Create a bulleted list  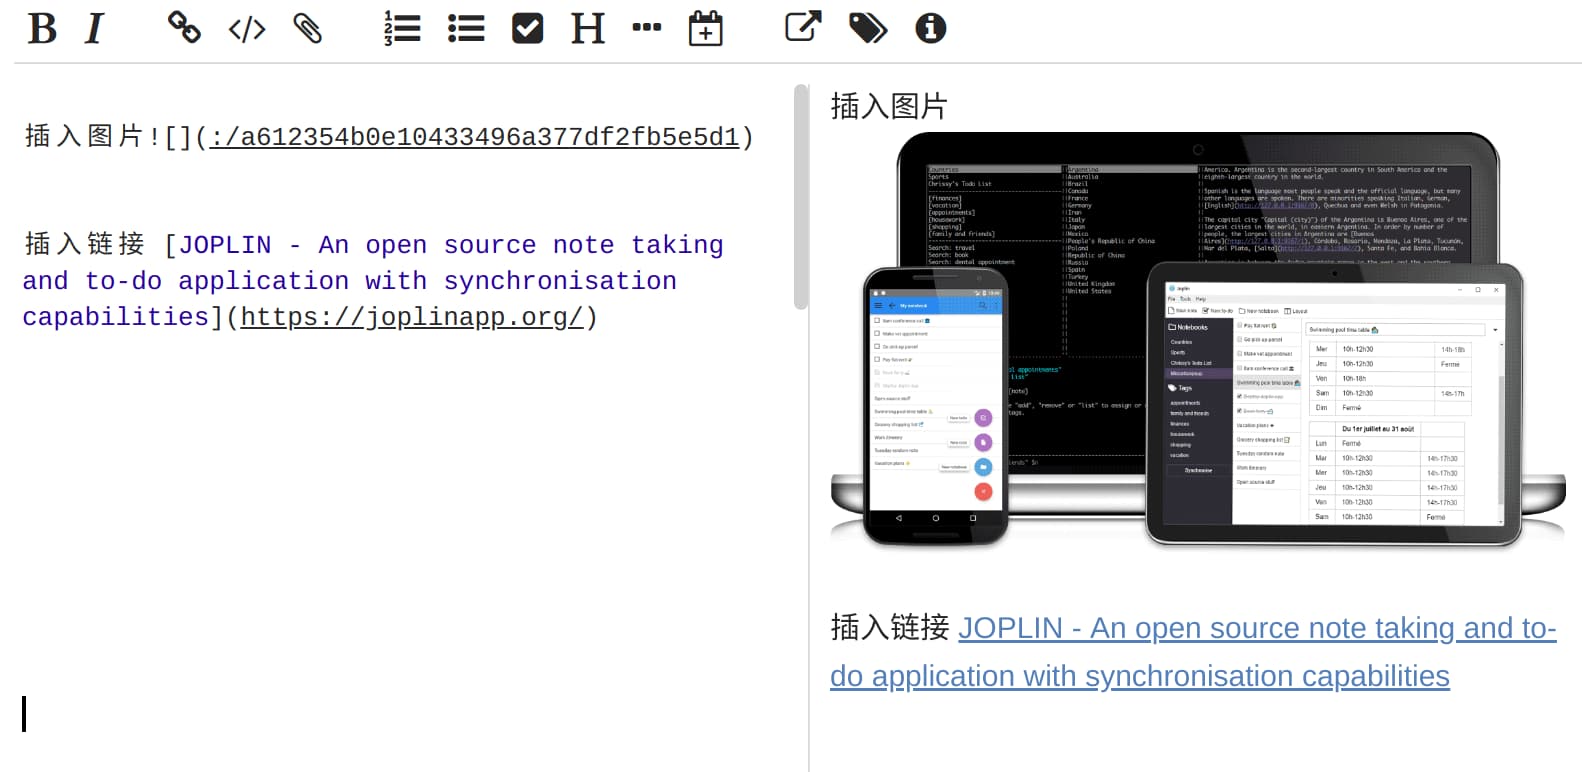pyautogui.click(x=466, y=28)
